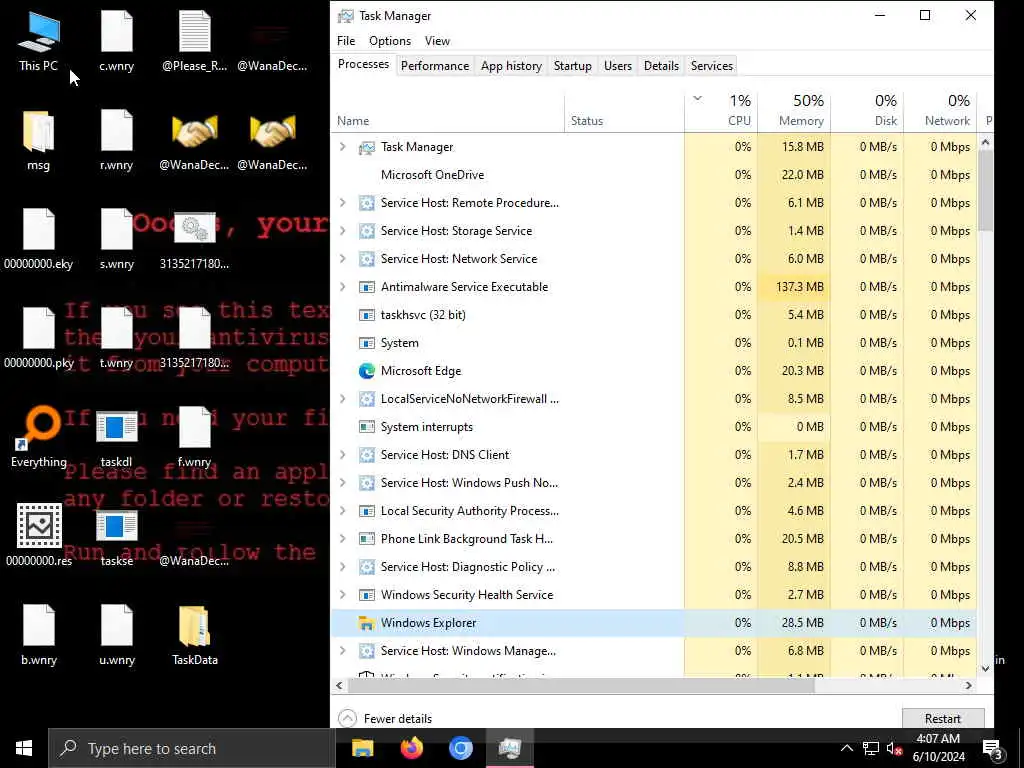Expand Antimalware Service Executable row
This screenshot has width=1024, height=768.
(343, 287)
